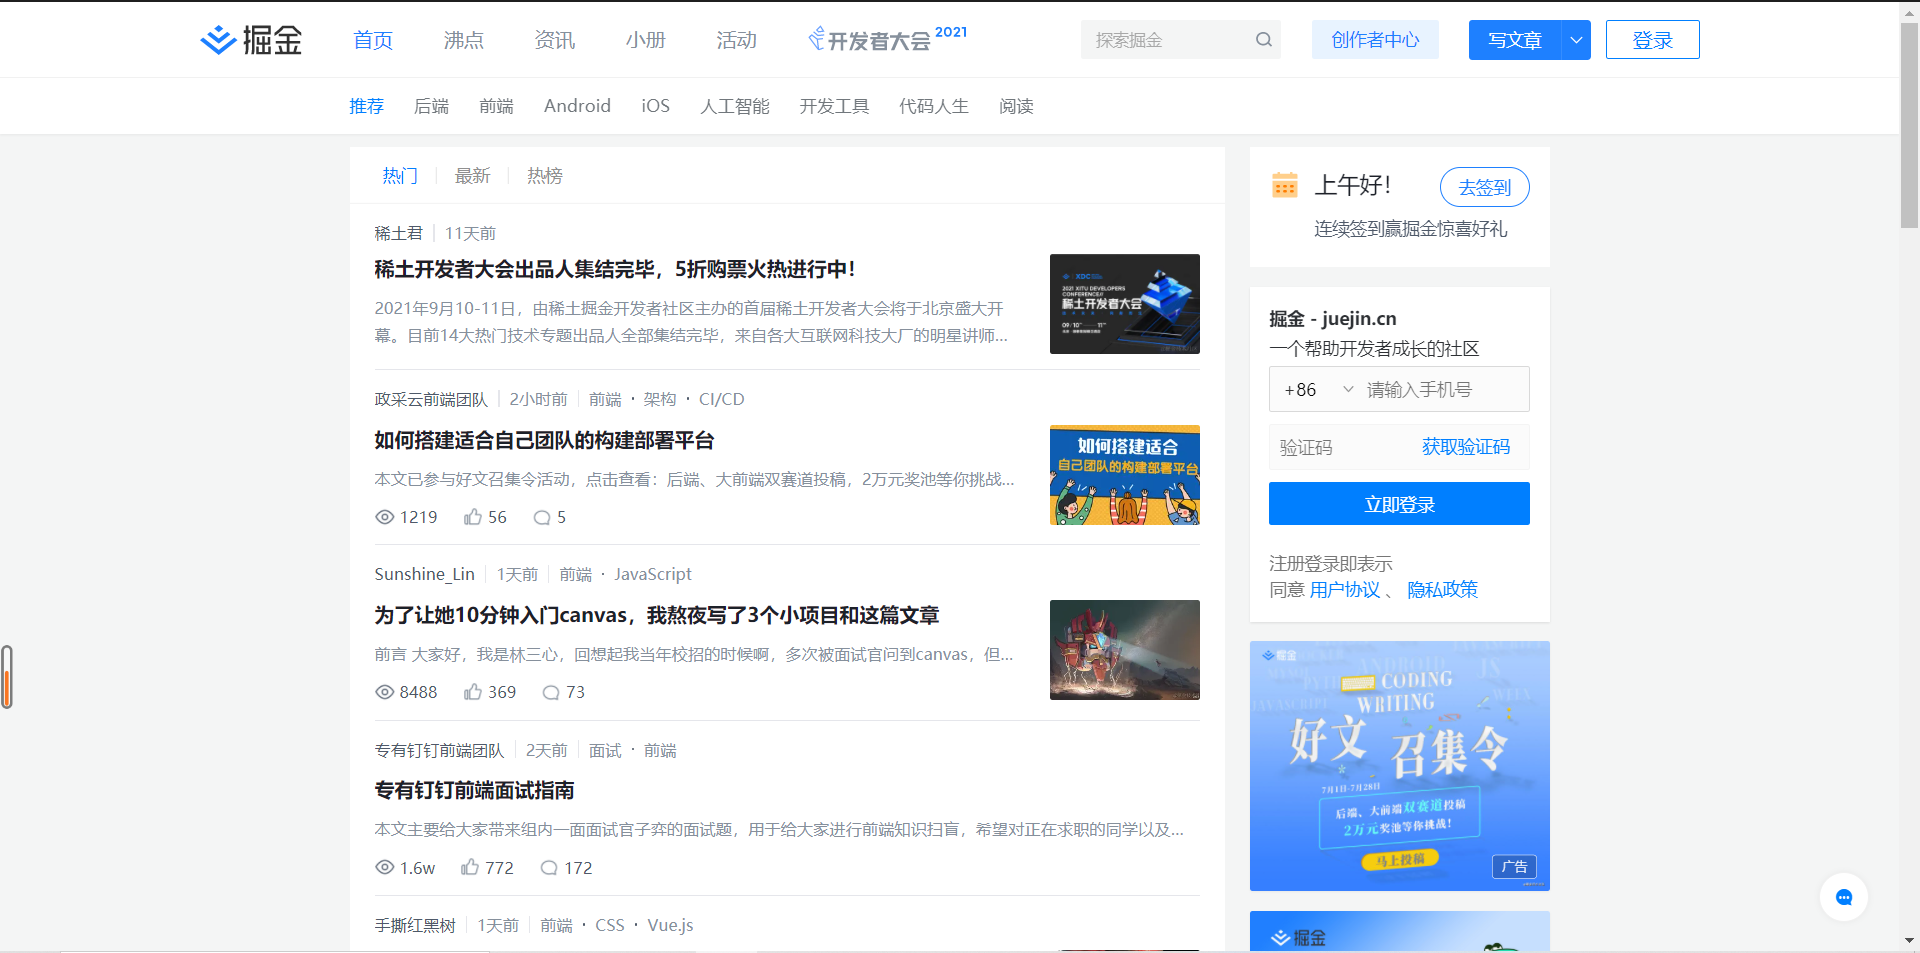Switch to 热门 sort tab
This screenshot has width=1920, height=953.
[x=400, y=176]
